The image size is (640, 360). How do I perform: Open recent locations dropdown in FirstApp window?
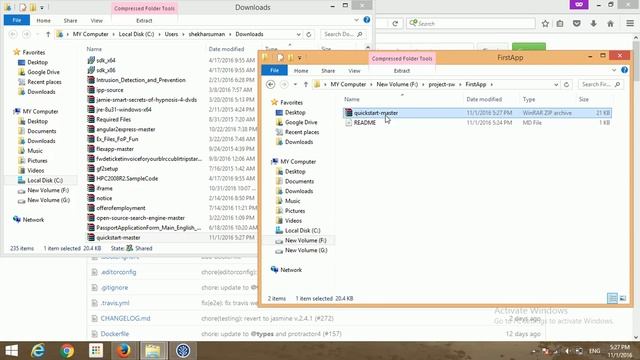pyautogui.click(x=295, y=84)
